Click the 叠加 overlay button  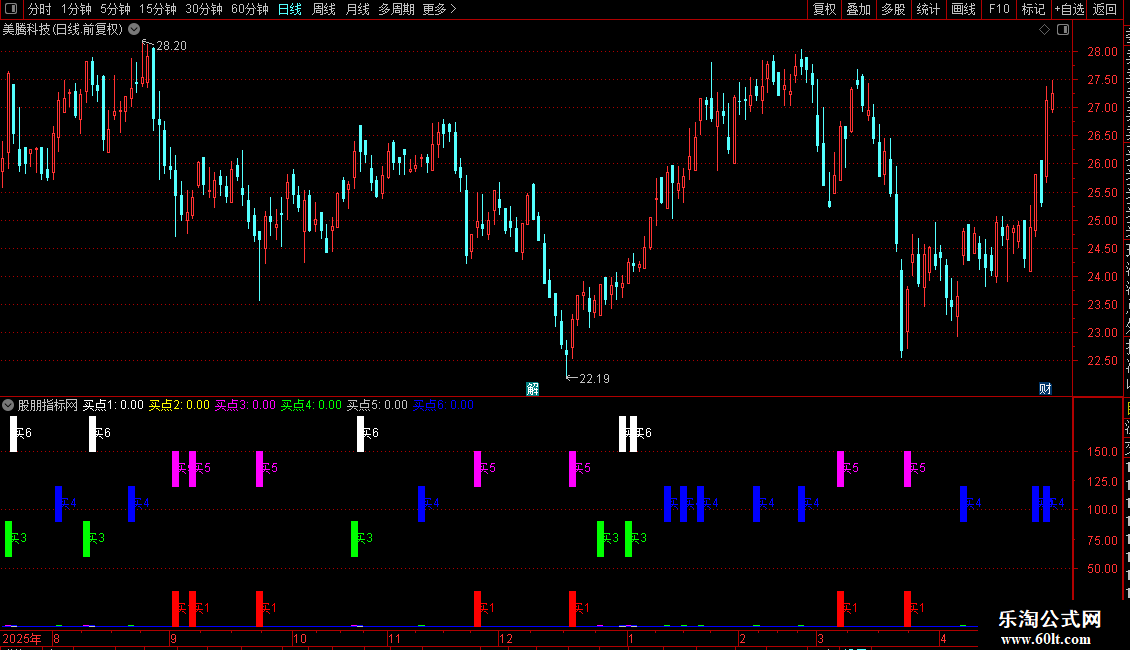click(x=858, y=9)
